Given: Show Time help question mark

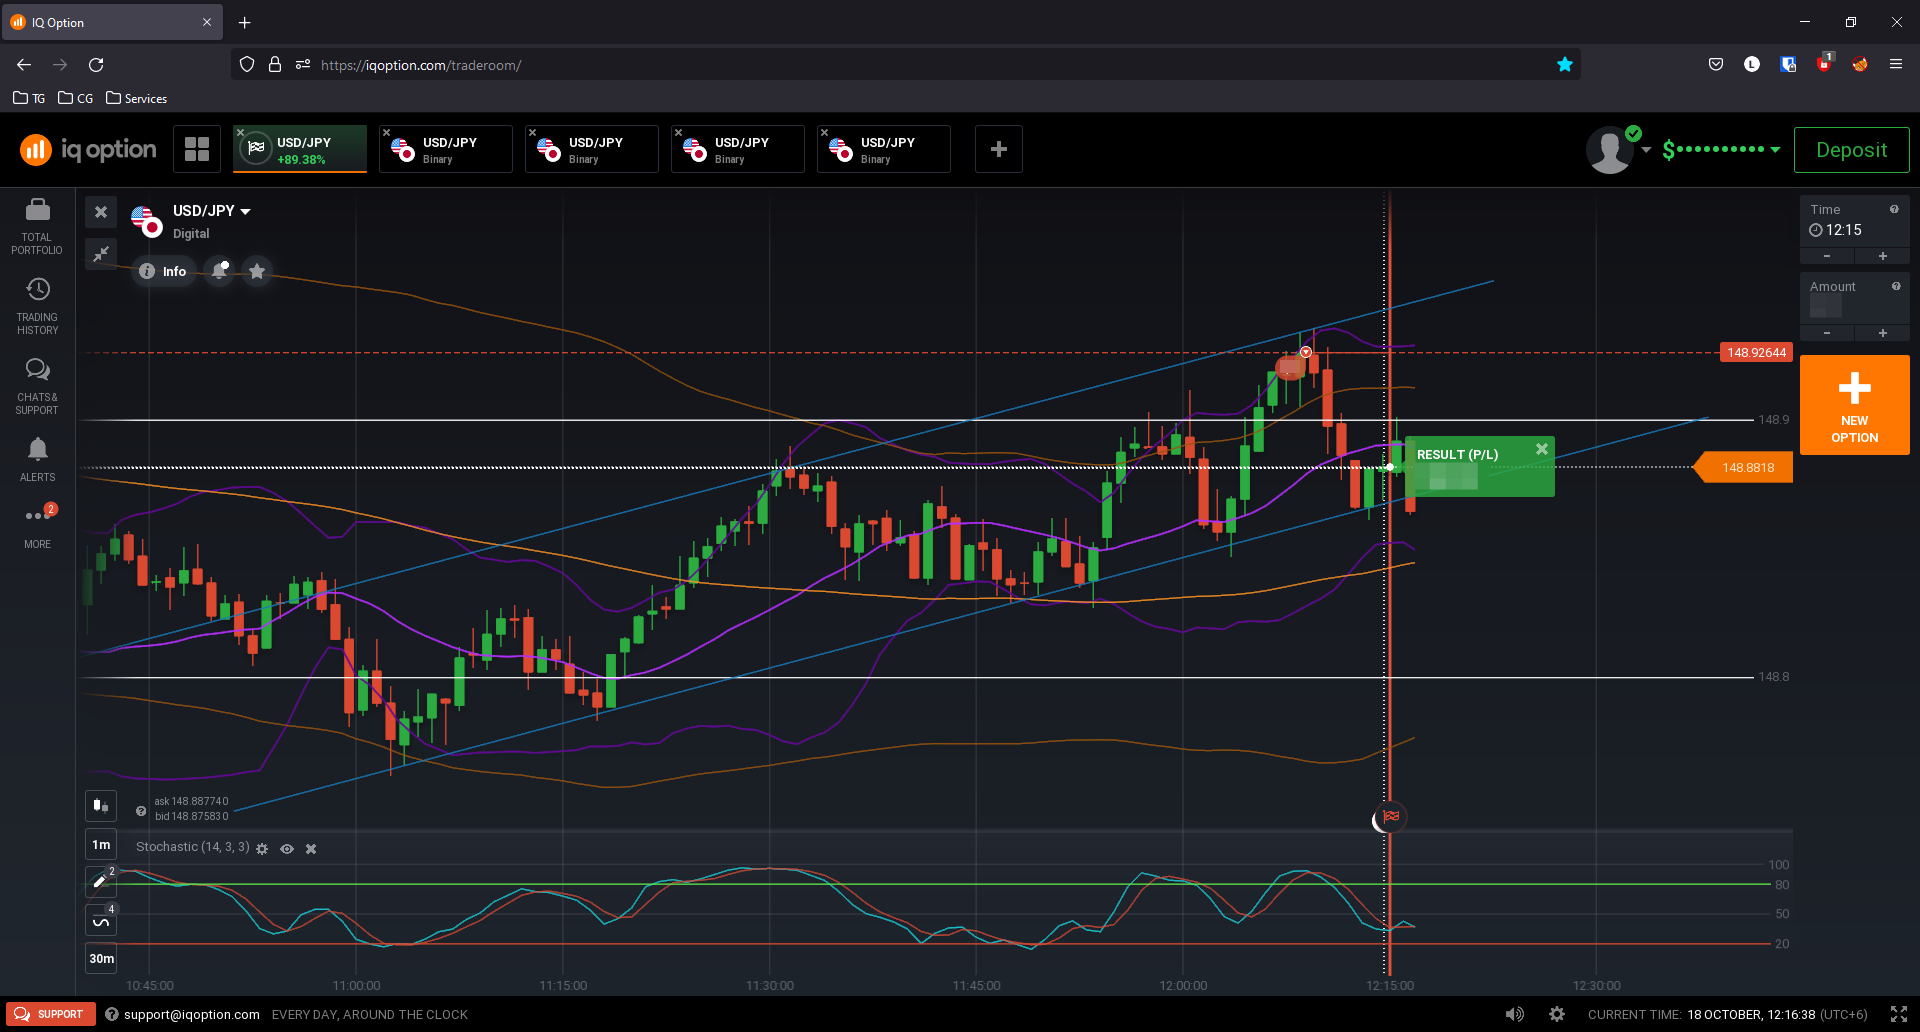Looking at the screenshot, I should [1894, 209].
